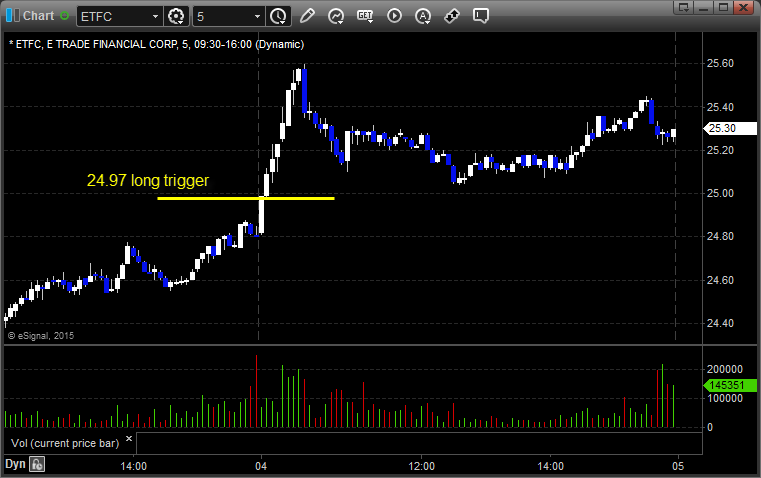Screen dimensions: 761x478
Task: Click the 04 date label on time axis
Action: 261,466
